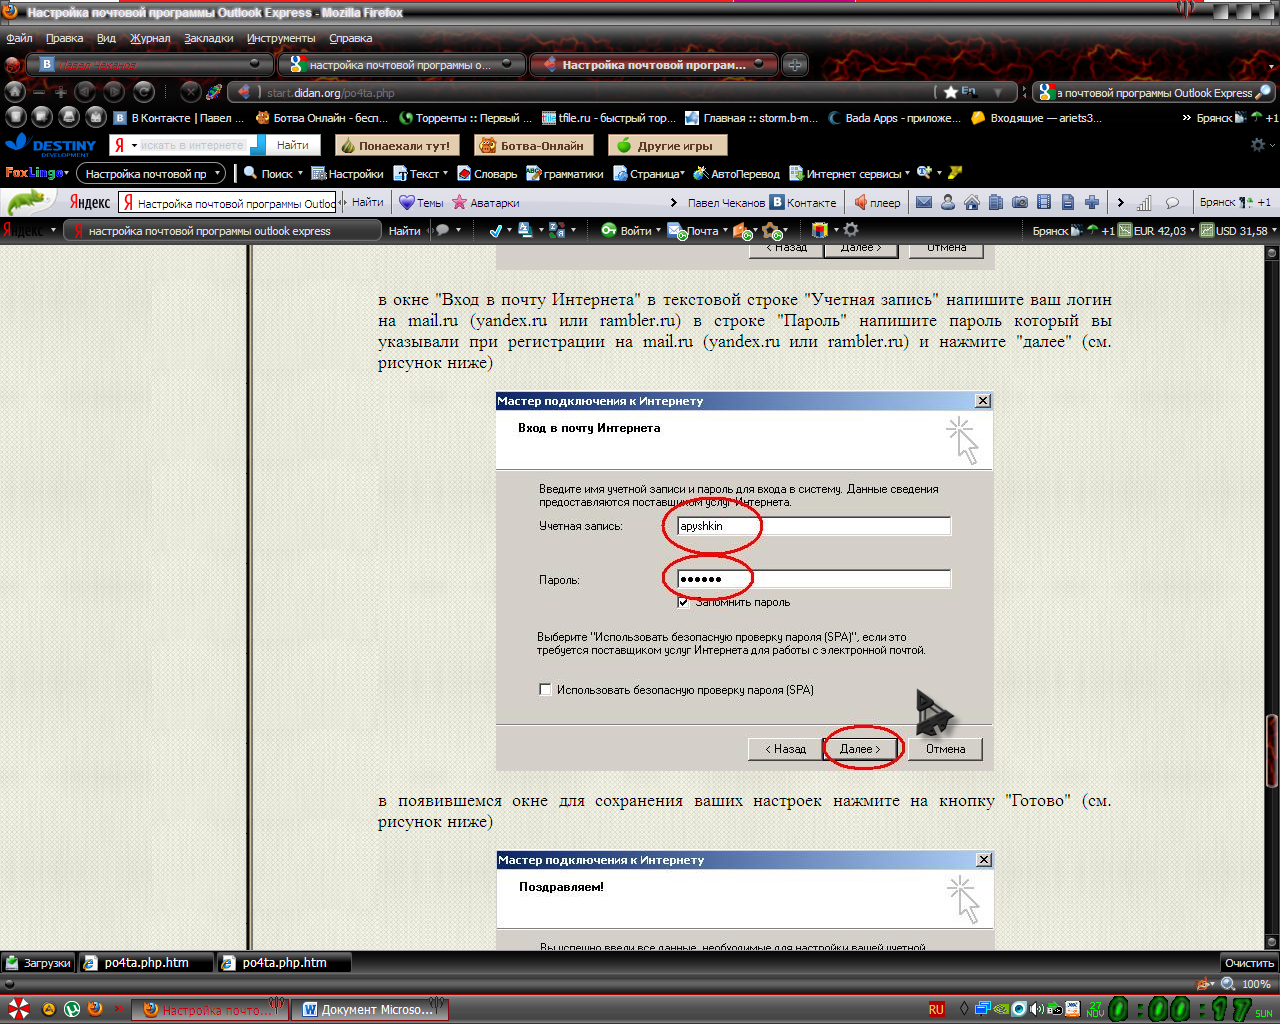Image resolution: width=1280 pixels, height=1024 pixels.
Task: Click the Firefox Home button
Action: [x=14, y=92]
